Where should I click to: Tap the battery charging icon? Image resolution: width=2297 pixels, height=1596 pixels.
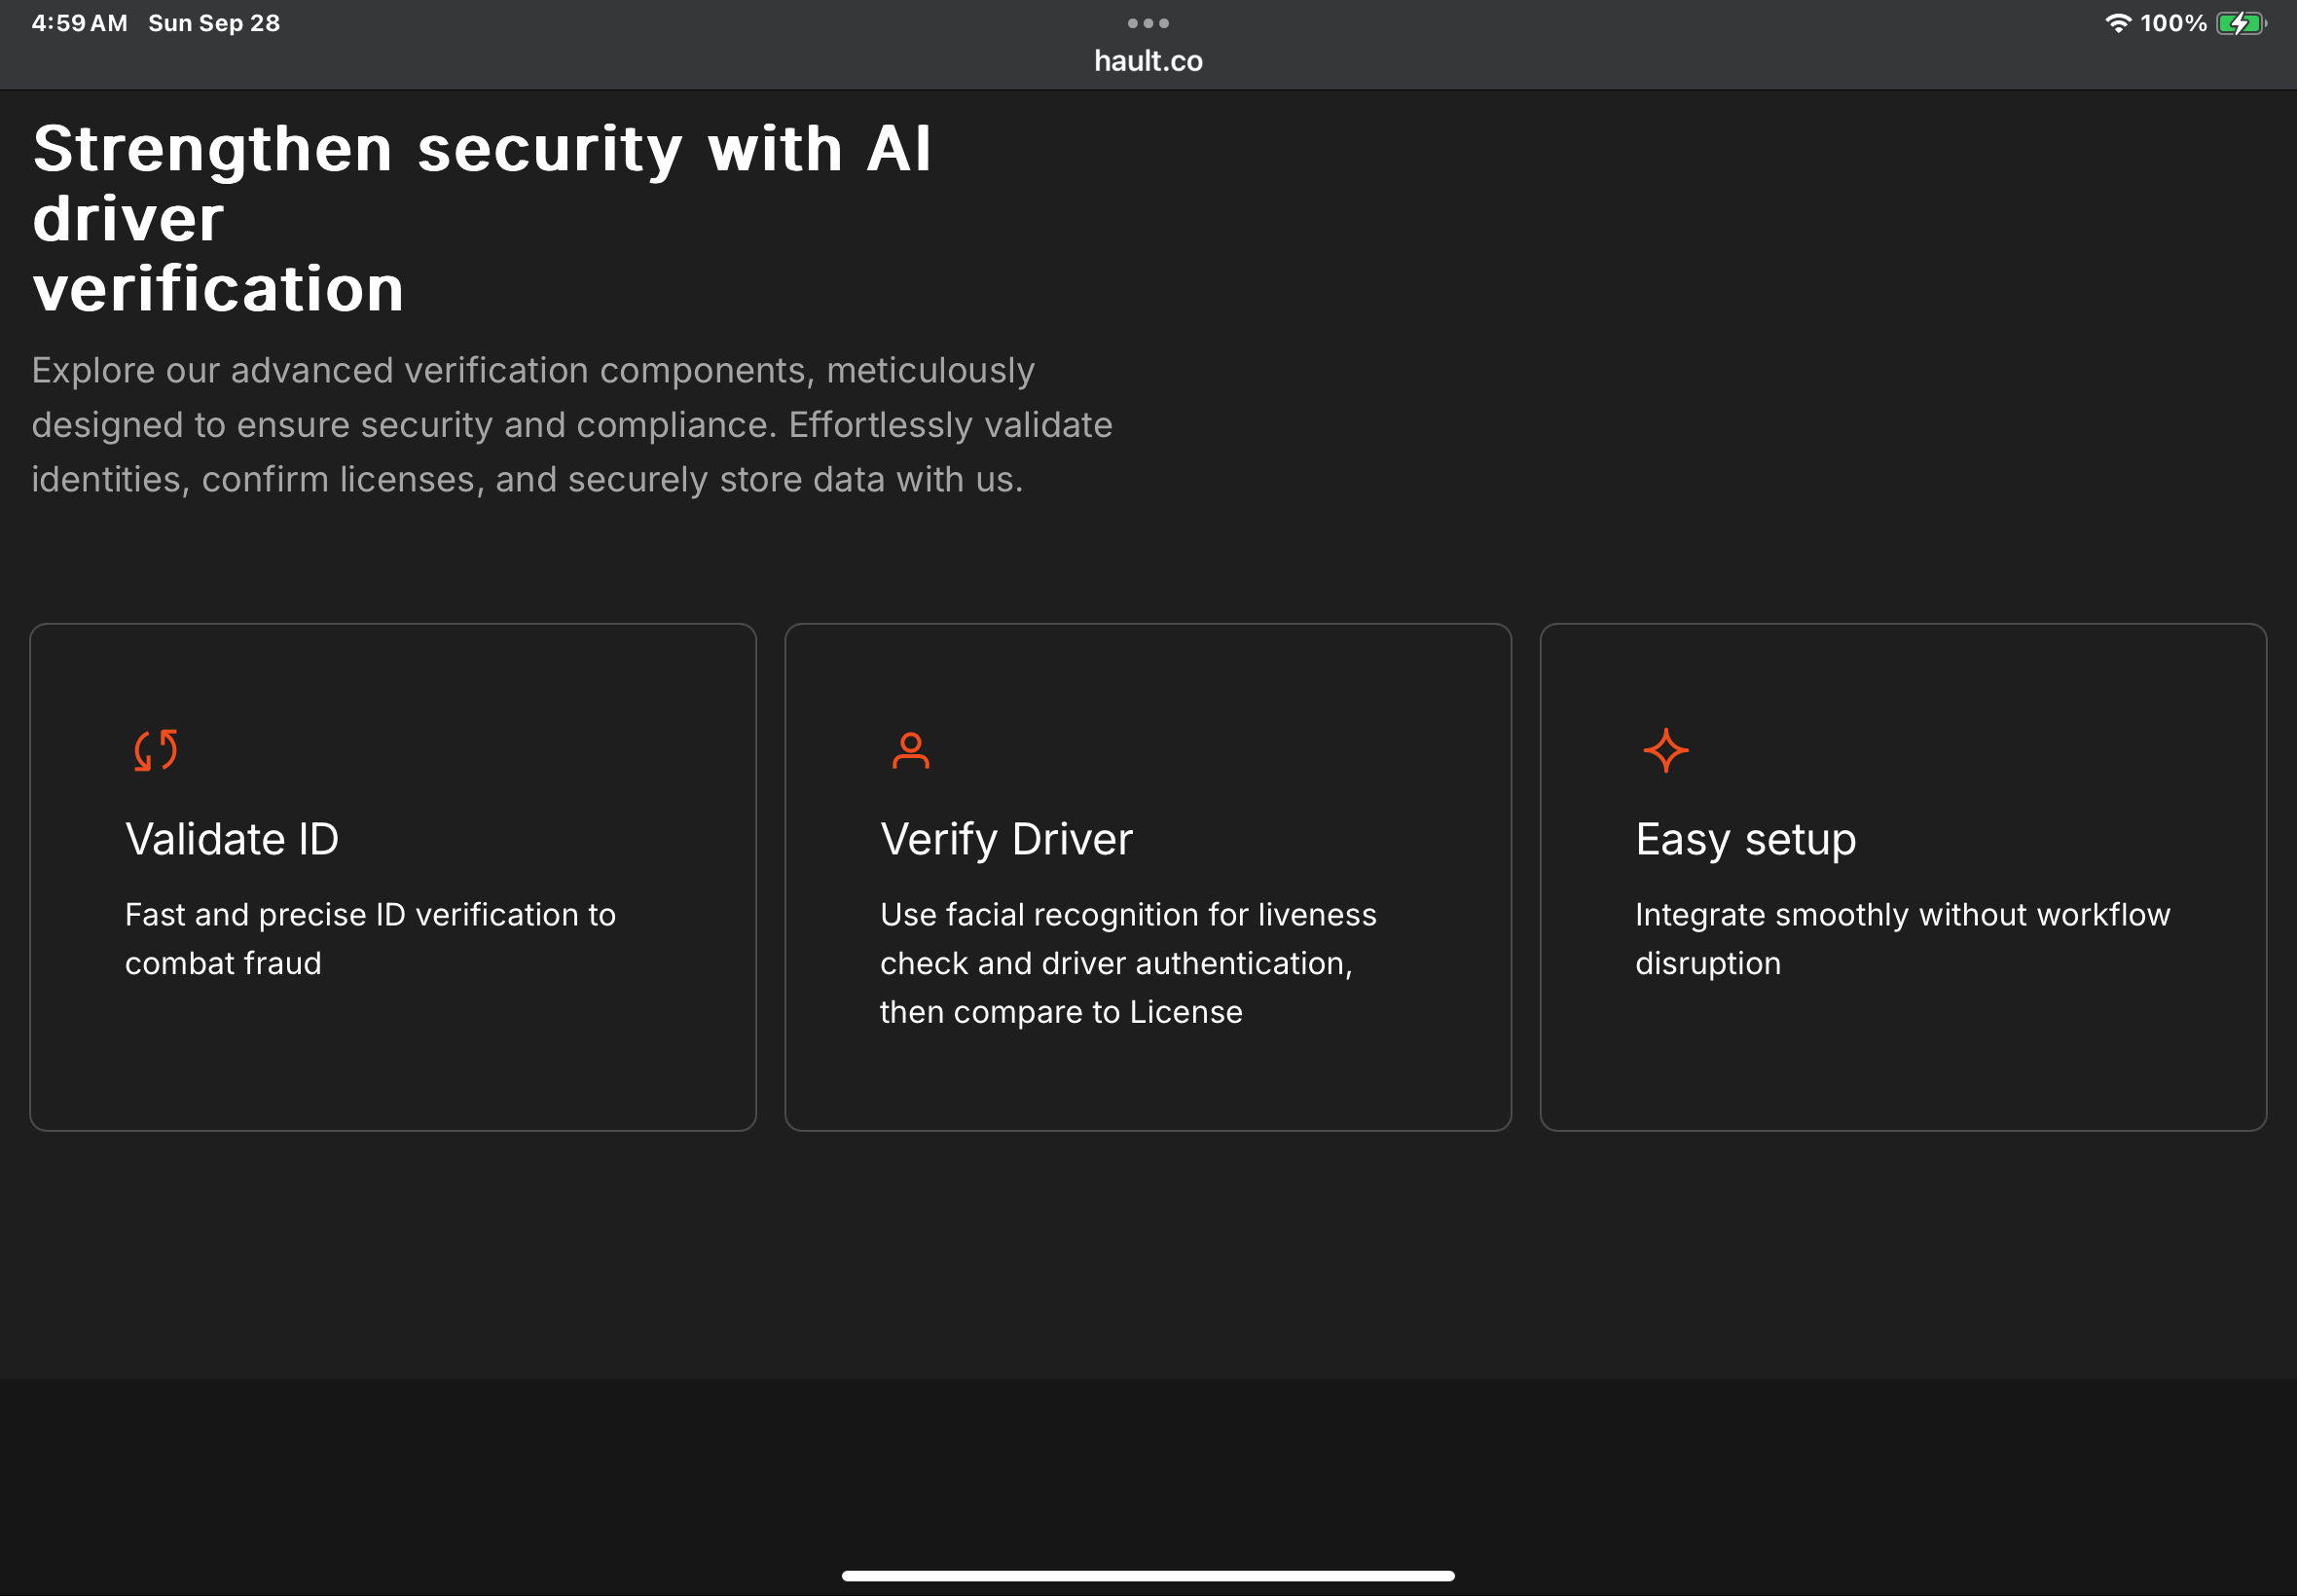[x=2241, y=23]
